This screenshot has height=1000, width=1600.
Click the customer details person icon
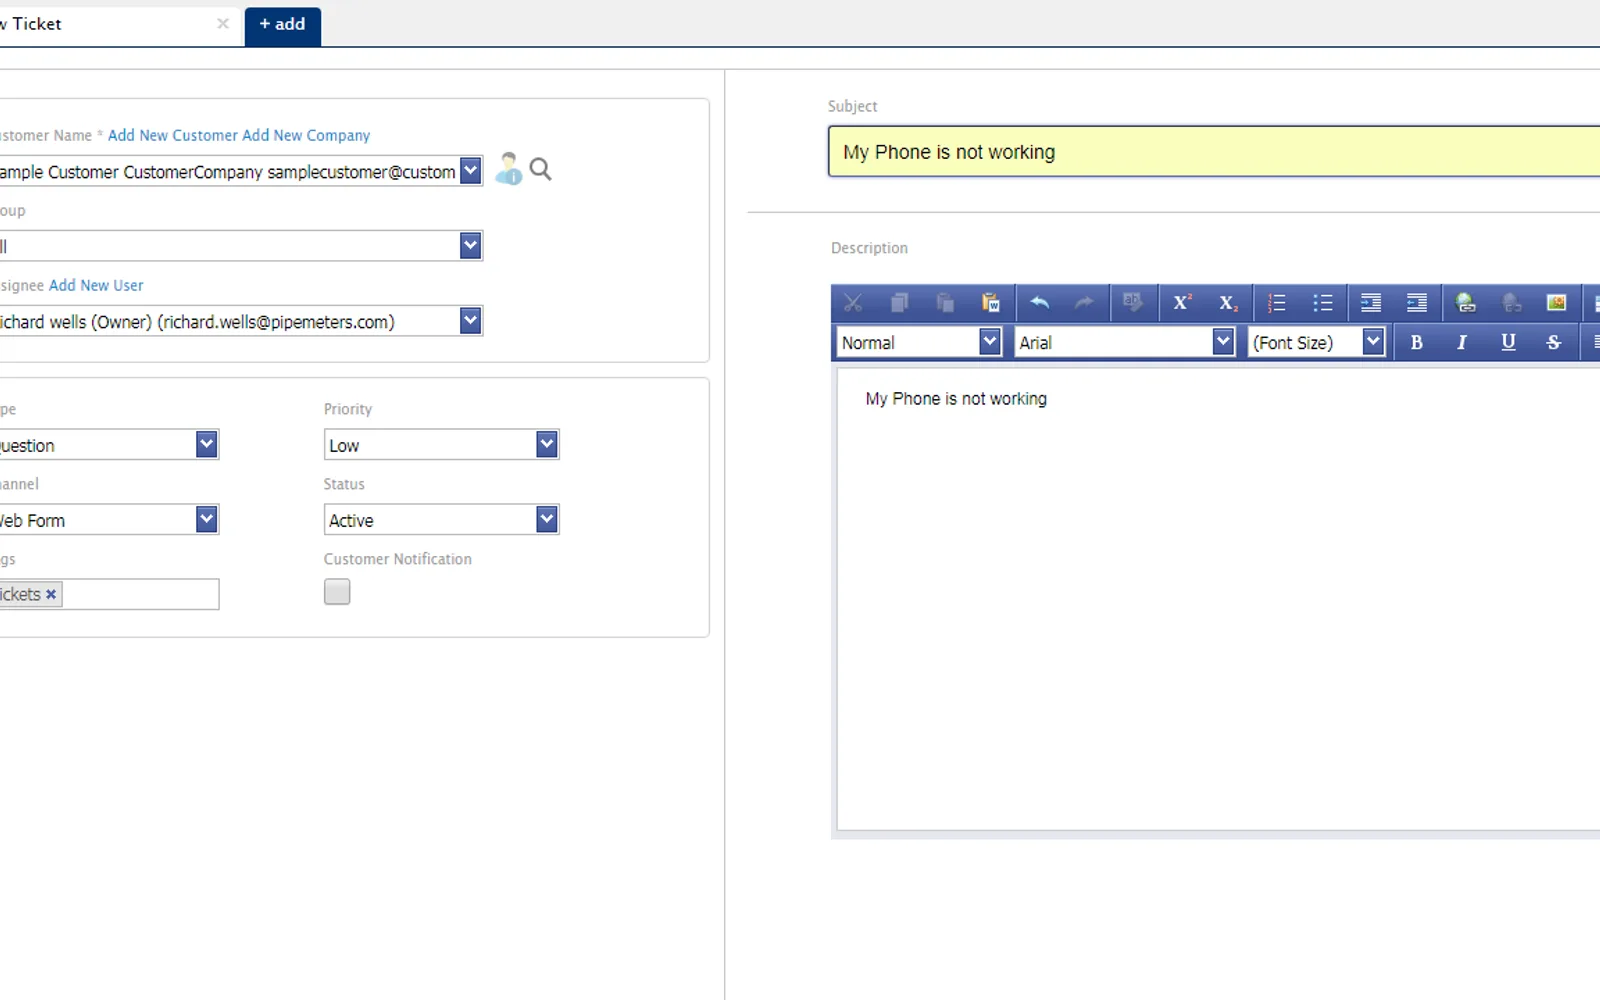508,169
